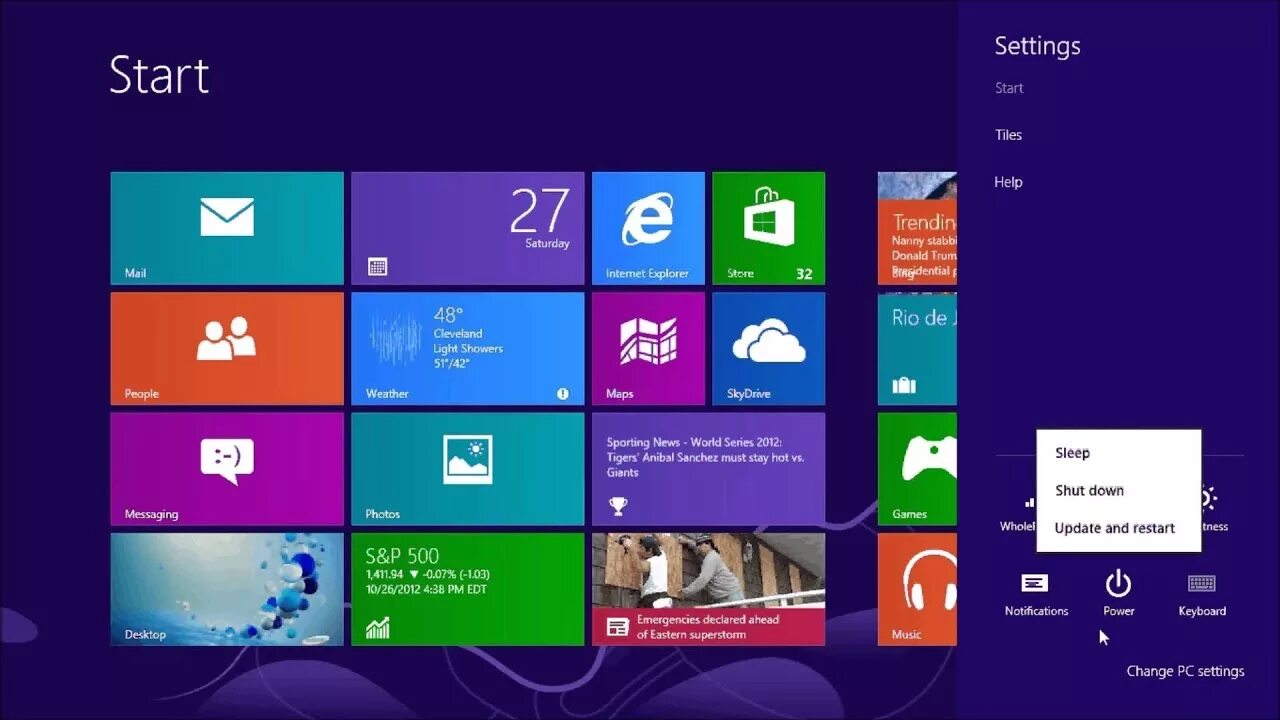The image size is (1280, 720).
Task: Open the SkyDrive tile
Action: point(768,348)
